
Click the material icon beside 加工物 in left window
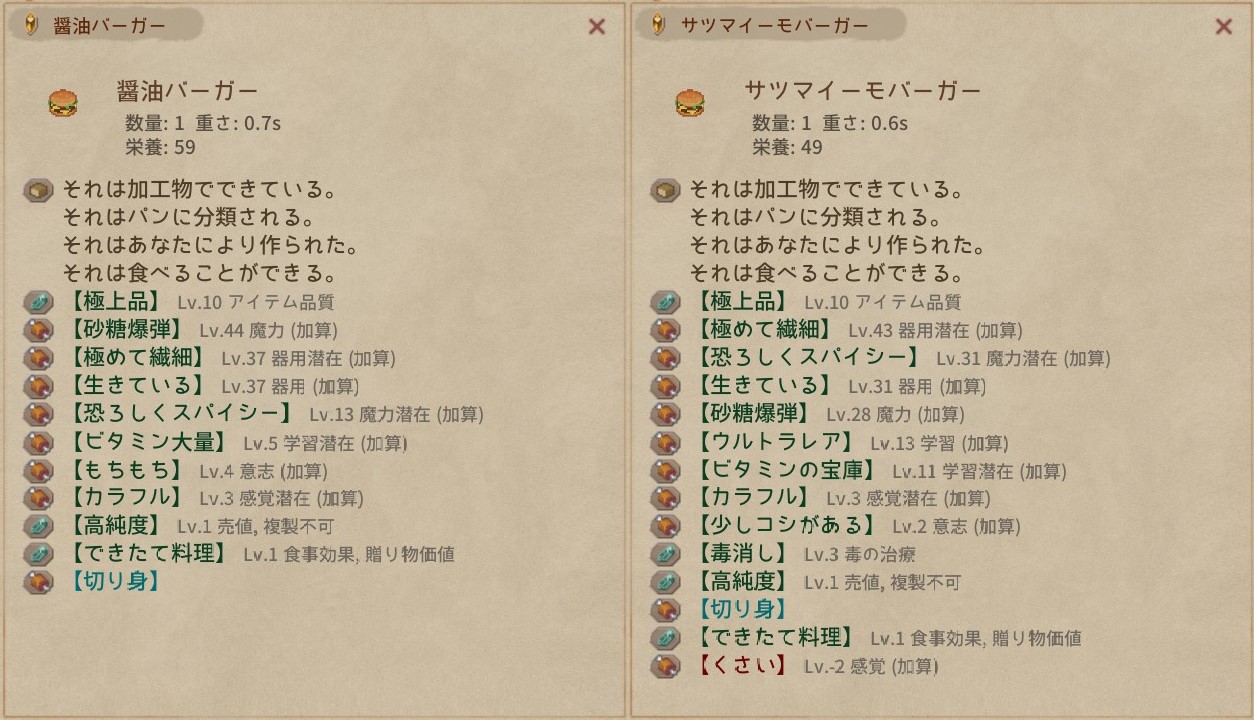(39, 190)
